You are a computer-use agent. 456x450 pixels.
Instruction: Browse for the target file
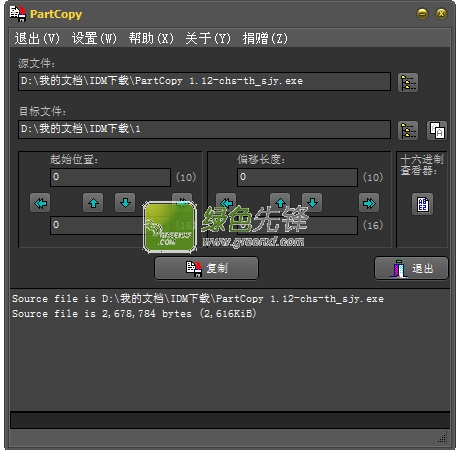(x=408, y=130)
